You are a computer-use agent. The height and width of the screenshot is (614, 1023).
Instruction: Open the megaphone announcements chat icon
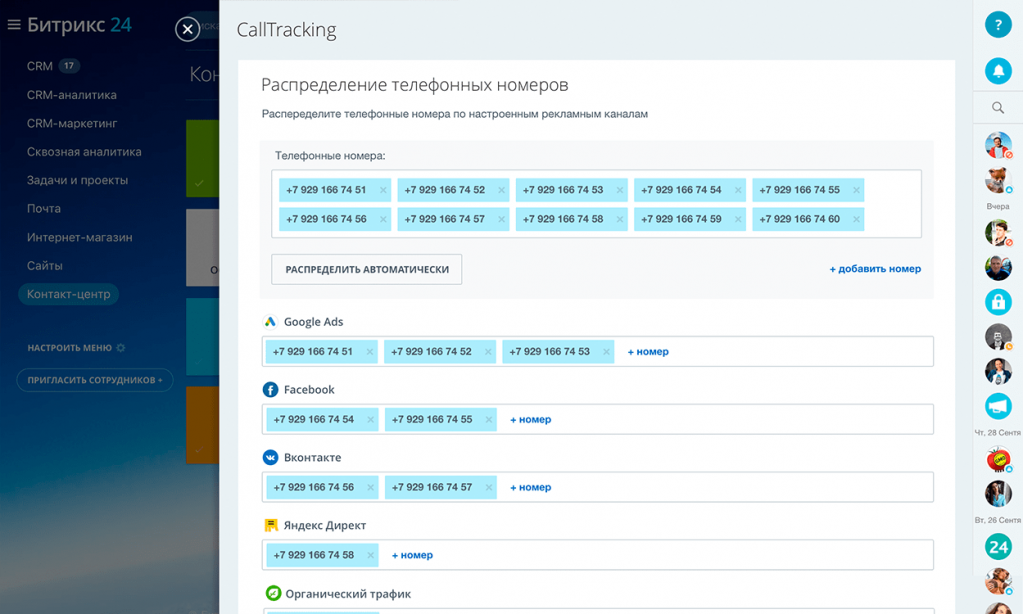click(x=998, y=407)
